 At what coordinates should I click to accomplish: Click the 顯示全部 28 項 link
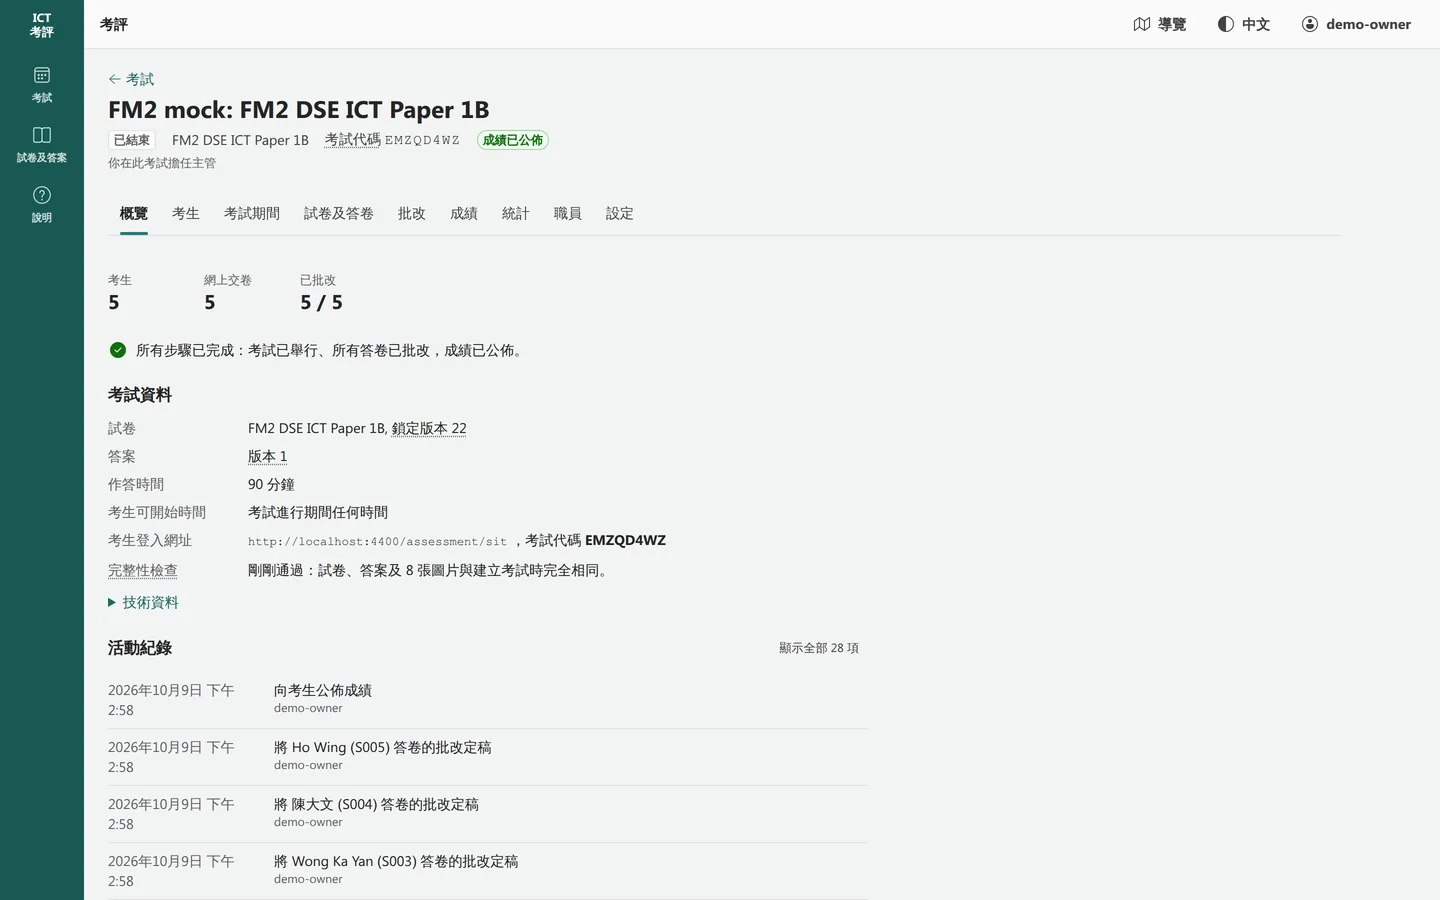(x=819, y=648)
